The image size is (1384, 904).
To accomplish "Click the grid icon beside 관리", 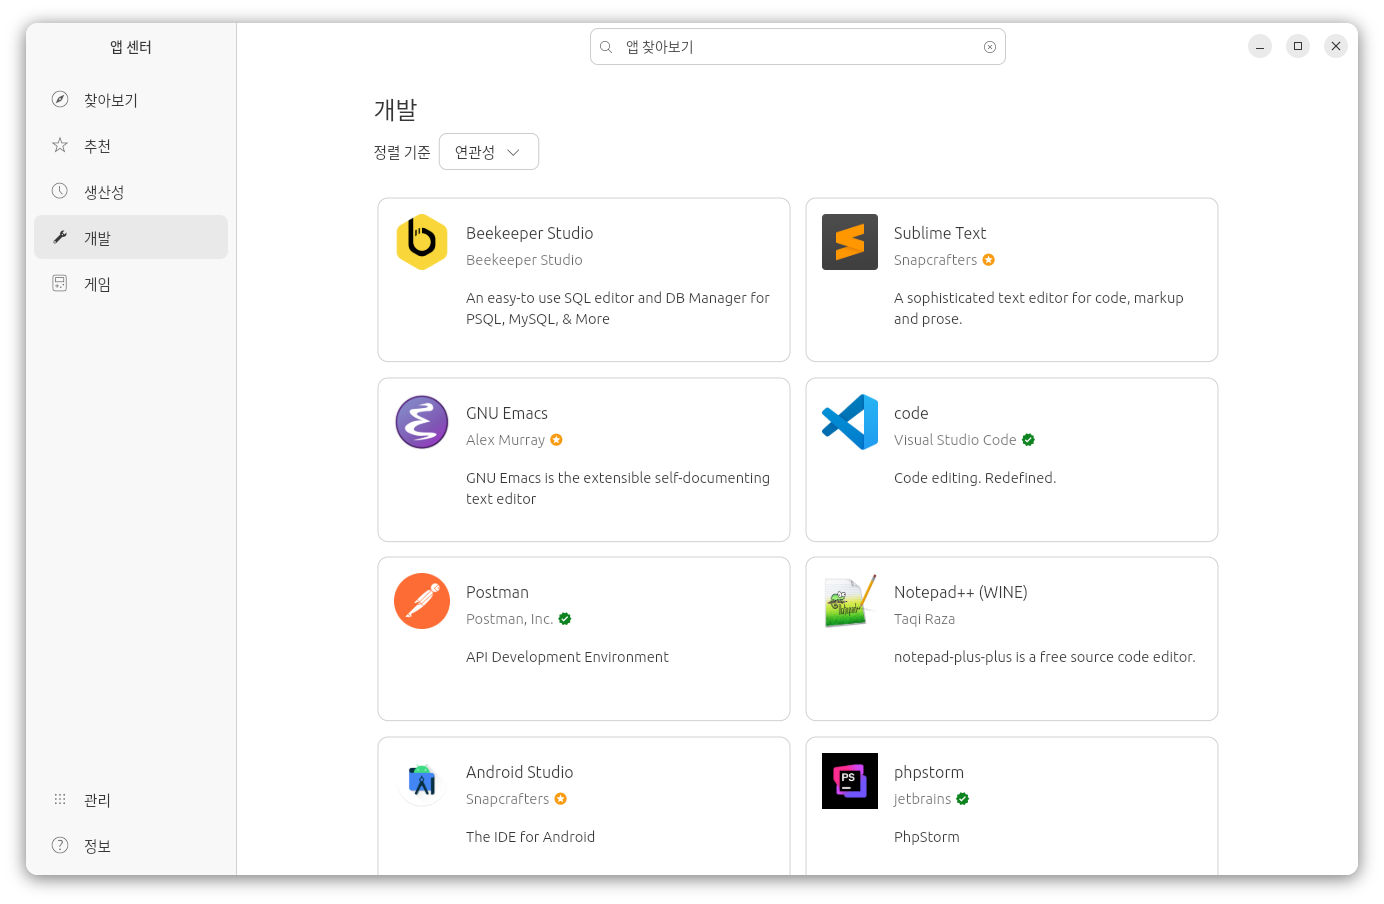I will click(x=60, y=799).
